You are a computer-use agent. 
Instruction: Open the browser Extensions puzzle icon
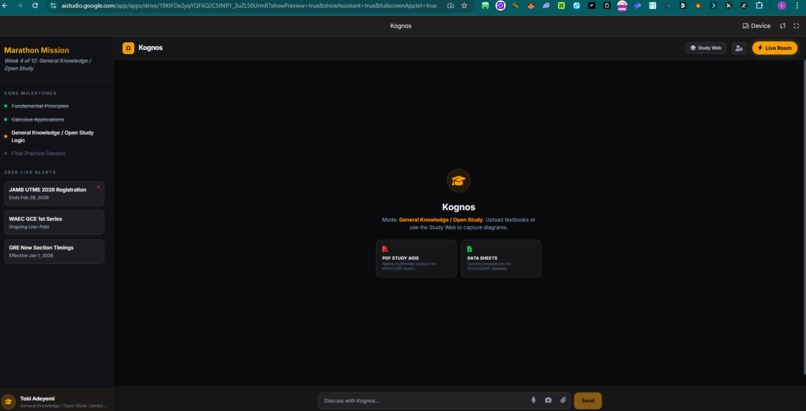tap(759, 6)
